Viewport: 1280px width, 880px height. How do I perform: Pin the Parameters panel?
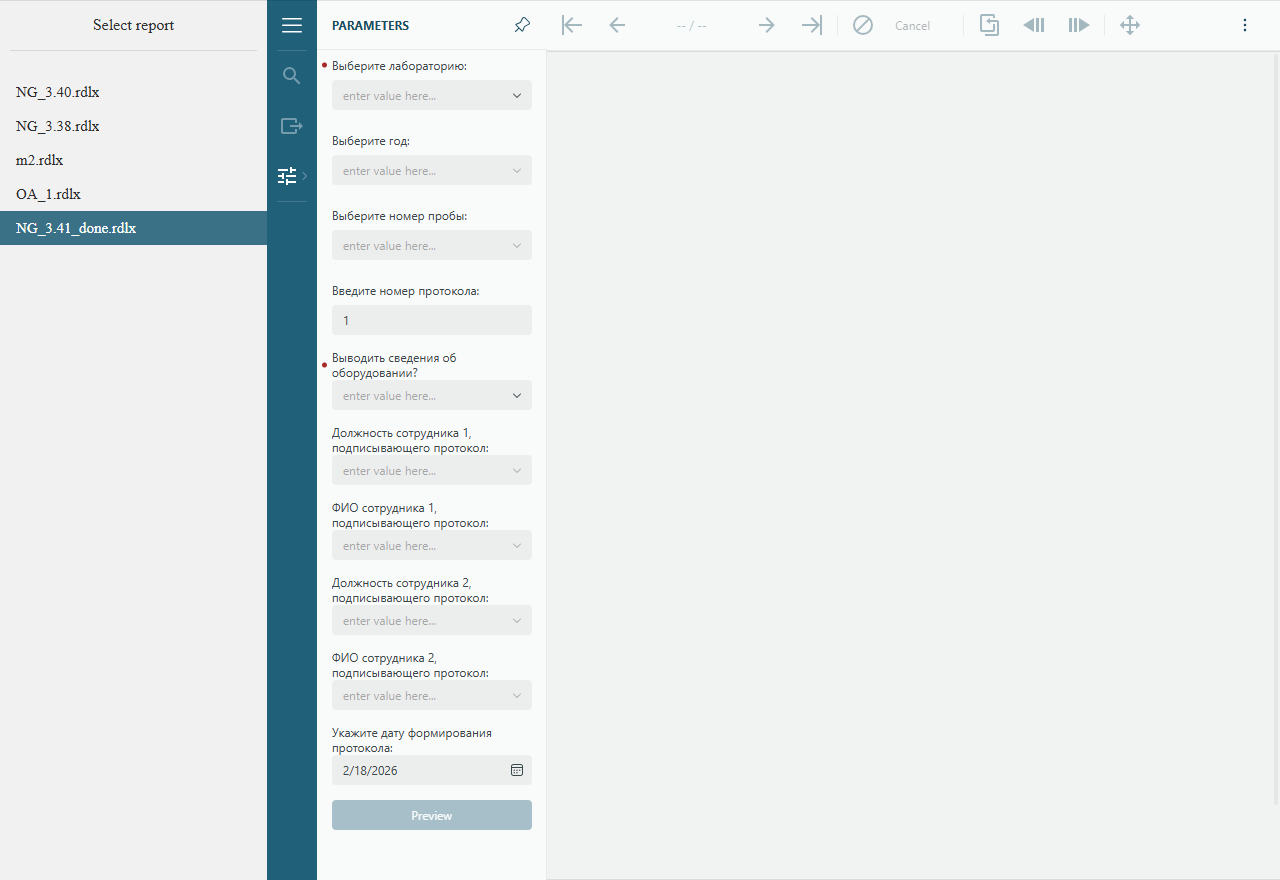[522, 26]
